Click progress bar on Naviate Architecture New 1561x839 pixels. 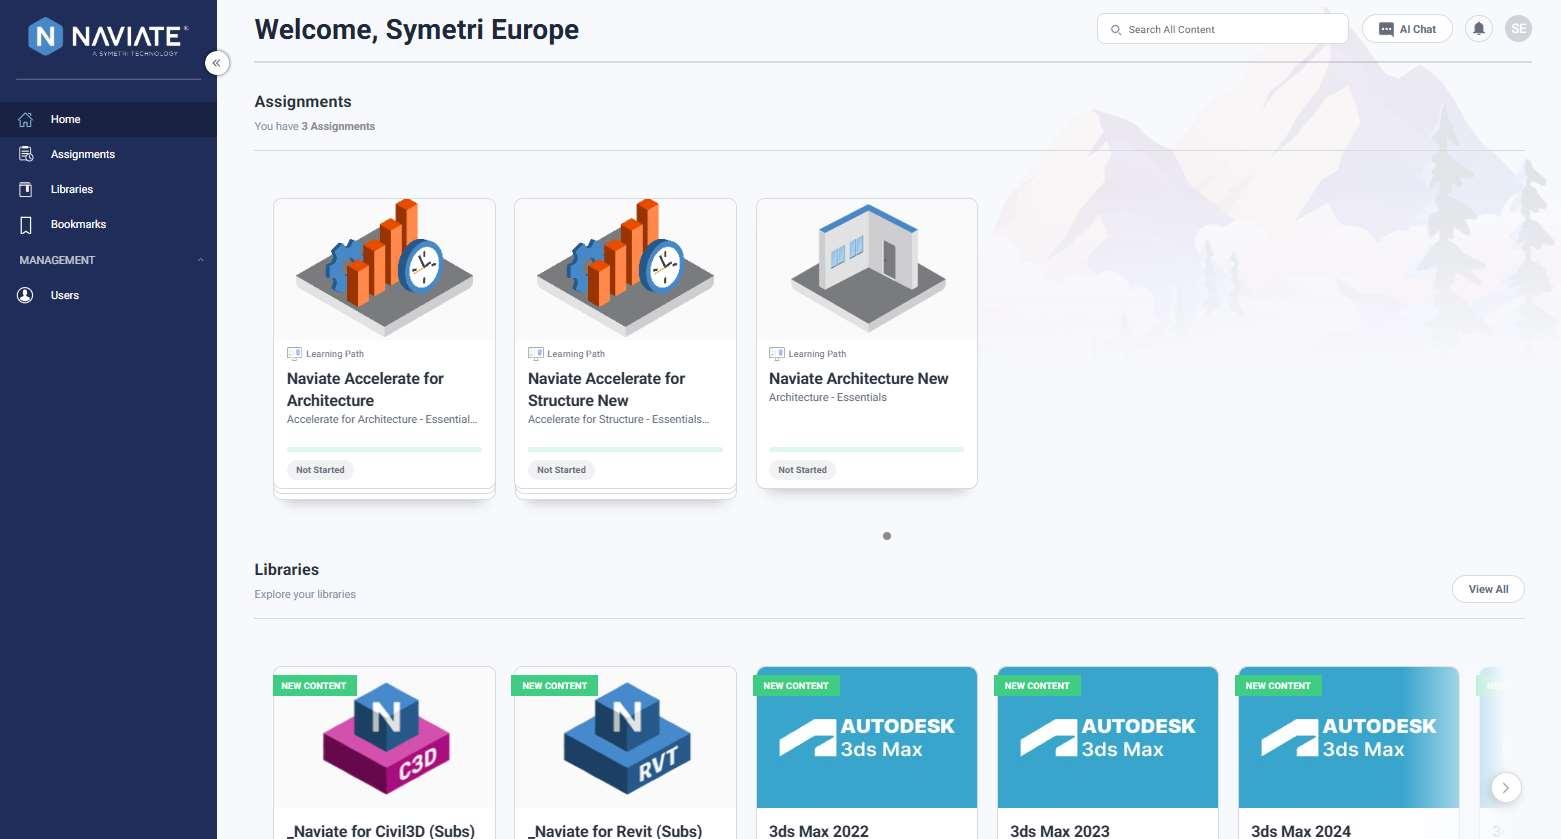(x=866, y=450)
